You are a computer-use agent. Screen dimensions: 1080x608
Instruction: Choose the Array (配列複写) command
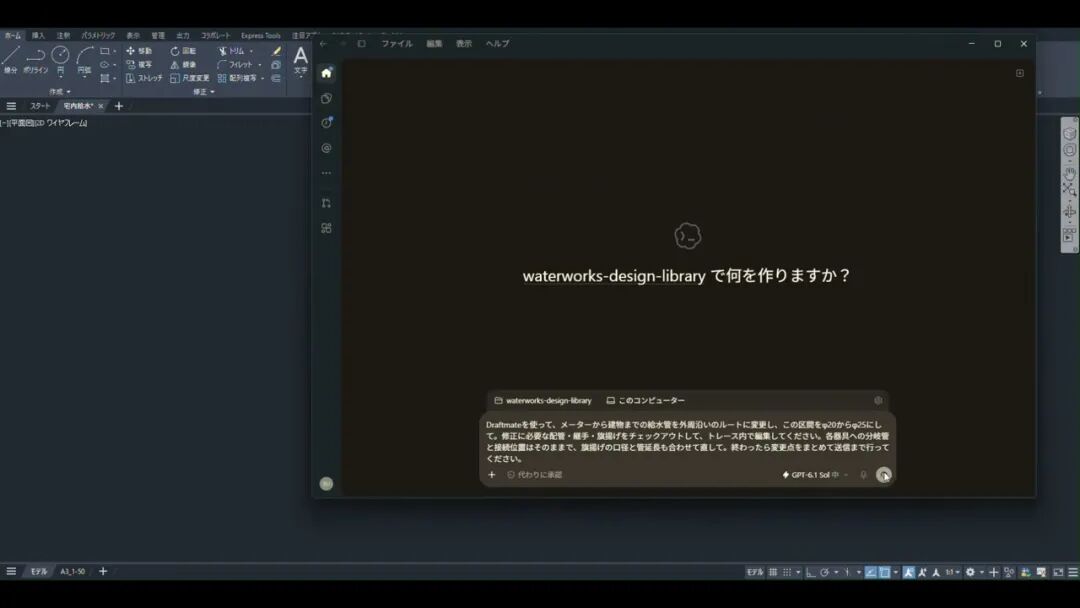click(237, 78)
